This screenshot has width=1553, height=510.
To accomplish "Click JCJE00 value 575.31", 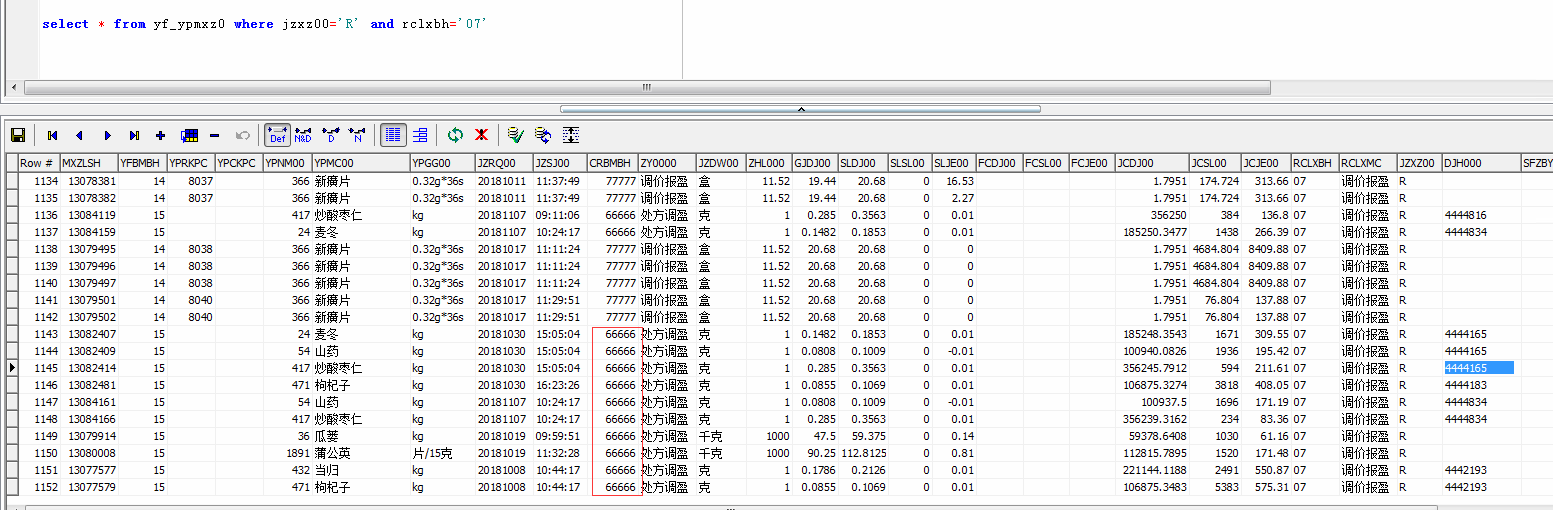I will click(1272, 487).
